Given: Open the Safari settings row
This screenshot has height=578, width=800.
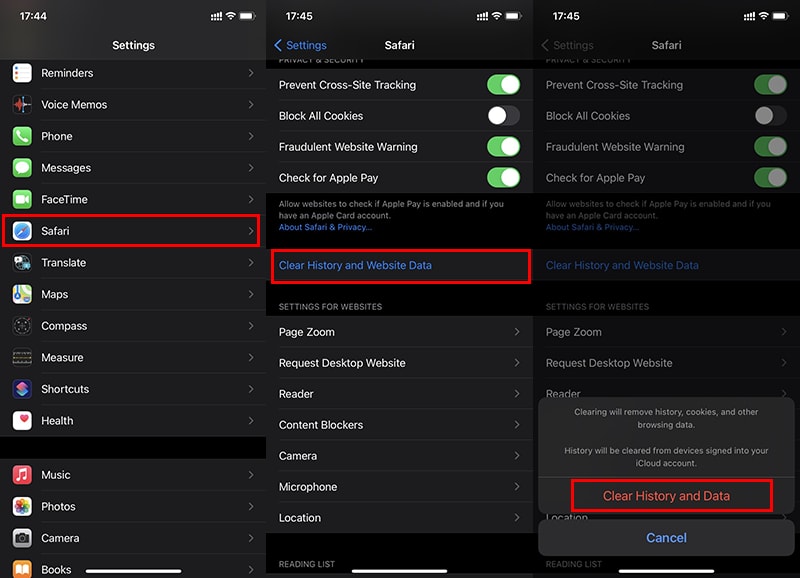Looking at the screenshot, I should pyautogui.click(x=132, y=231).
